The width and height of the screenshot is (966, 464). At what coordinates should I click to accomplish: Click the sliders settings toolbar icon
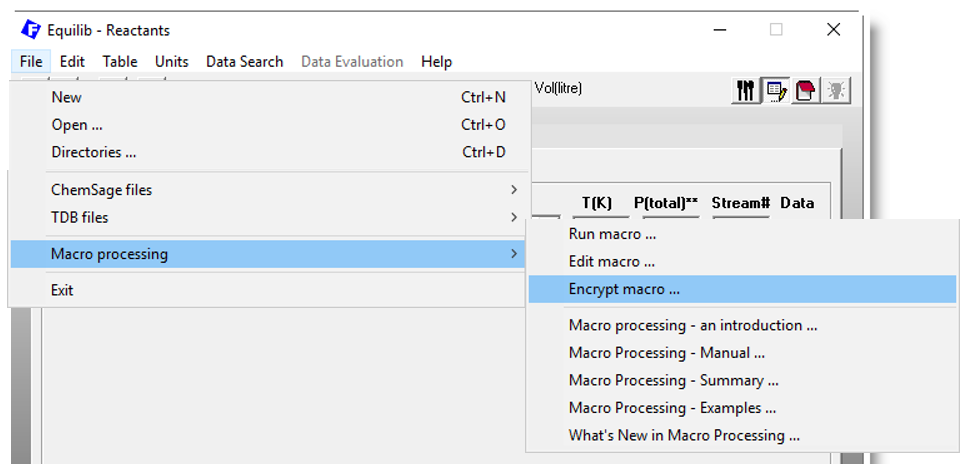pos(745,91)
